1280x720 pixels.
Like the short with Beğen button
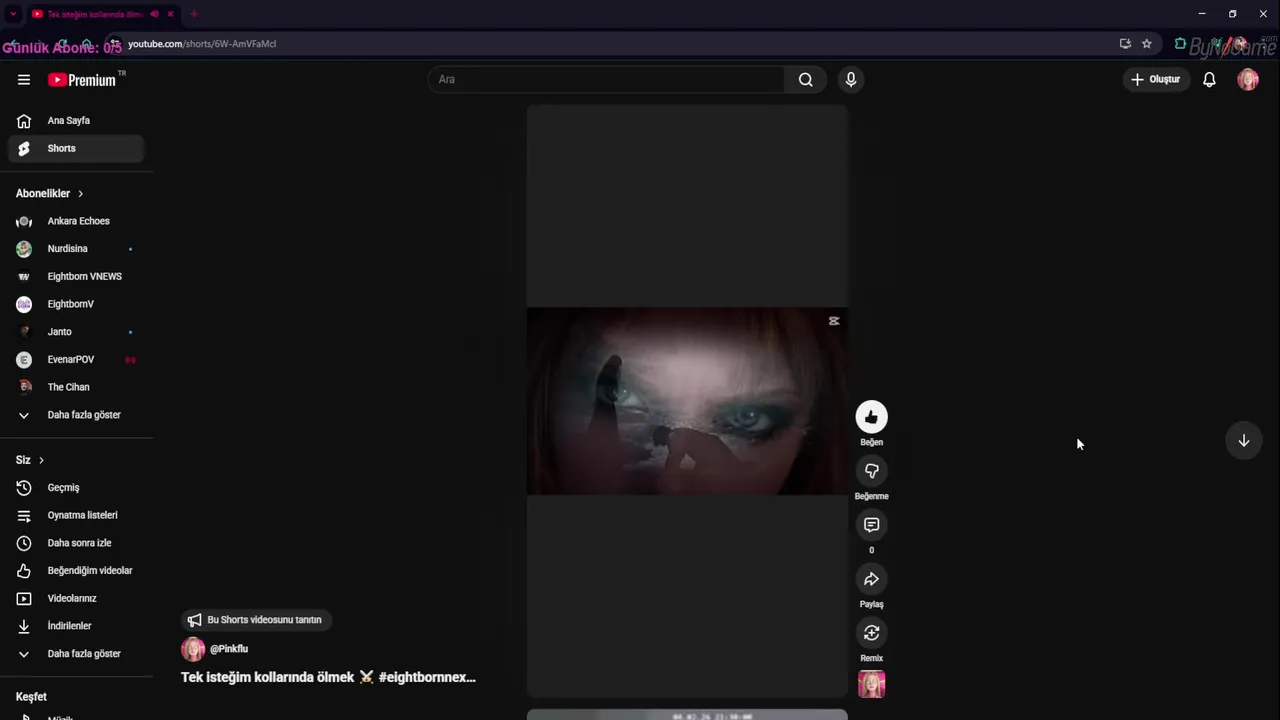871,417
